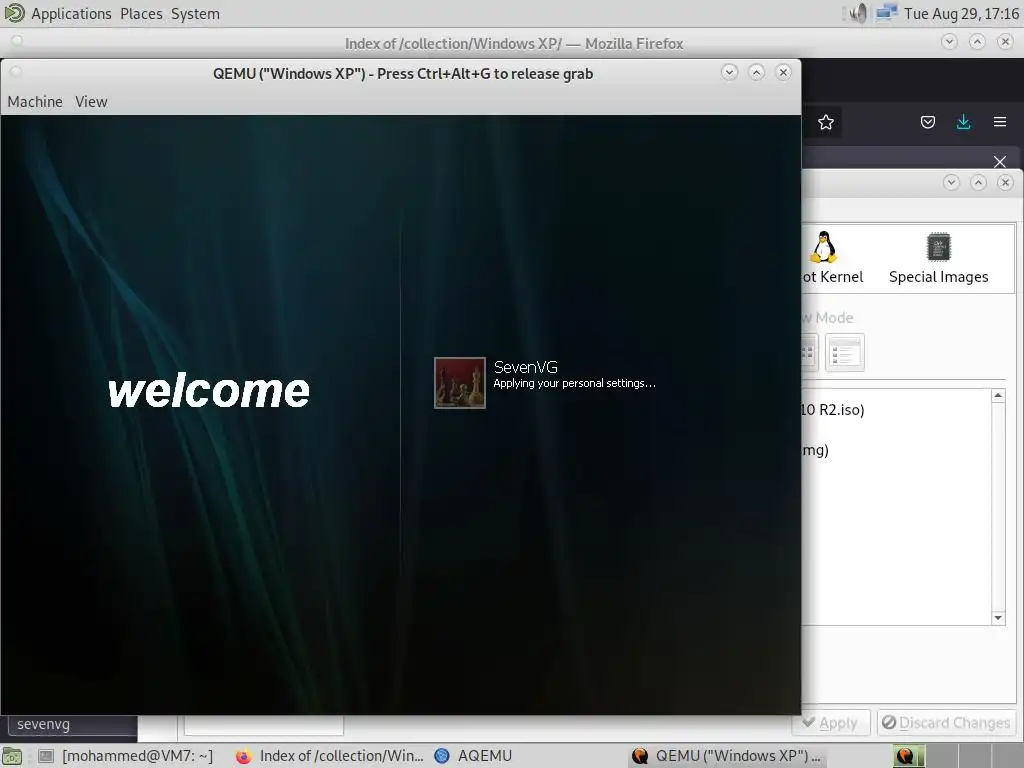The width and height of the screenshot is (1024, 768).
Task: Open Pocket save icon in Firefox toolbar
Action: [927, 122]
